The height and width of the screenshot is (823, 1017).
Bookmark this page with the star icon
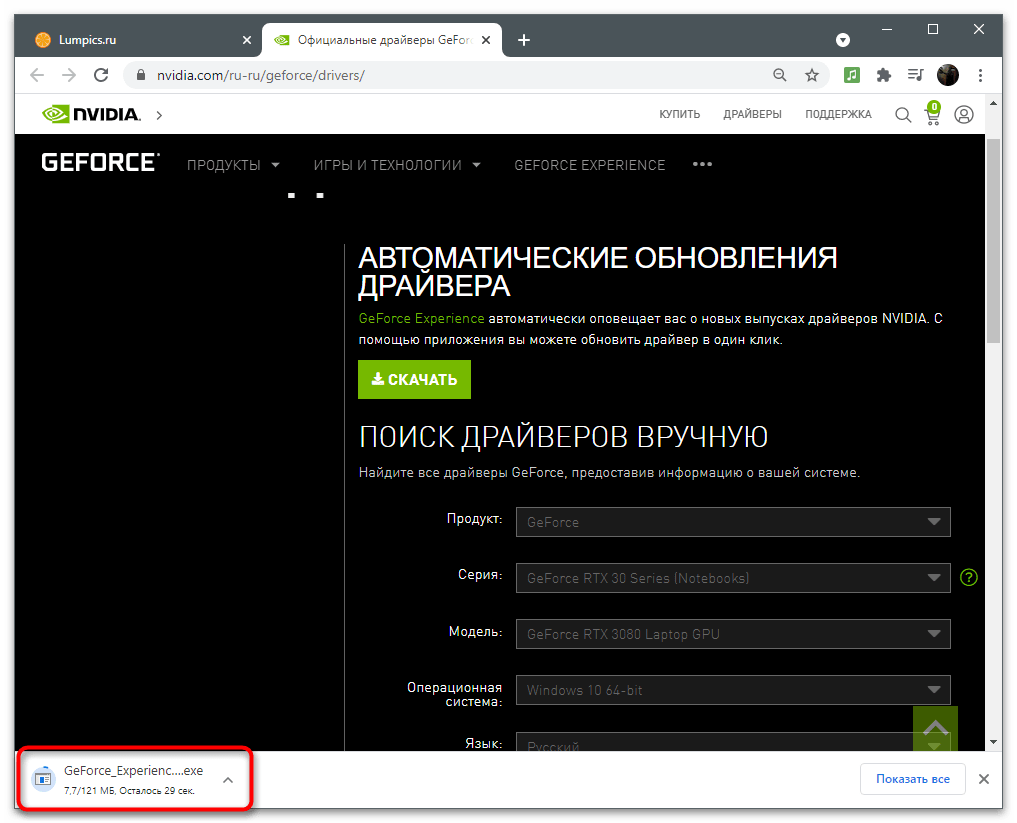(811, 75)
